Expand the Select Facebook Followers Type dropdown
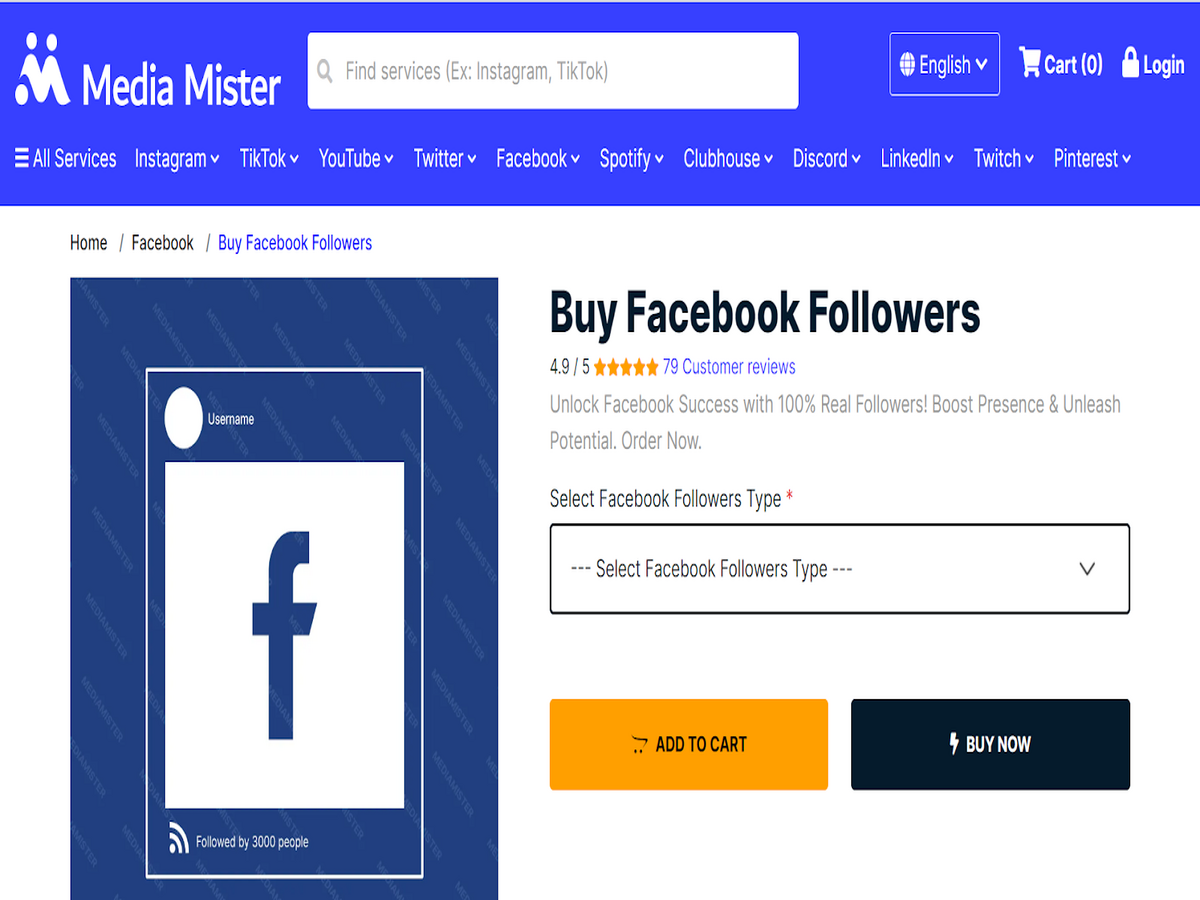The width and height of the screenshot is (1200, 900). [x=840, y=569]
